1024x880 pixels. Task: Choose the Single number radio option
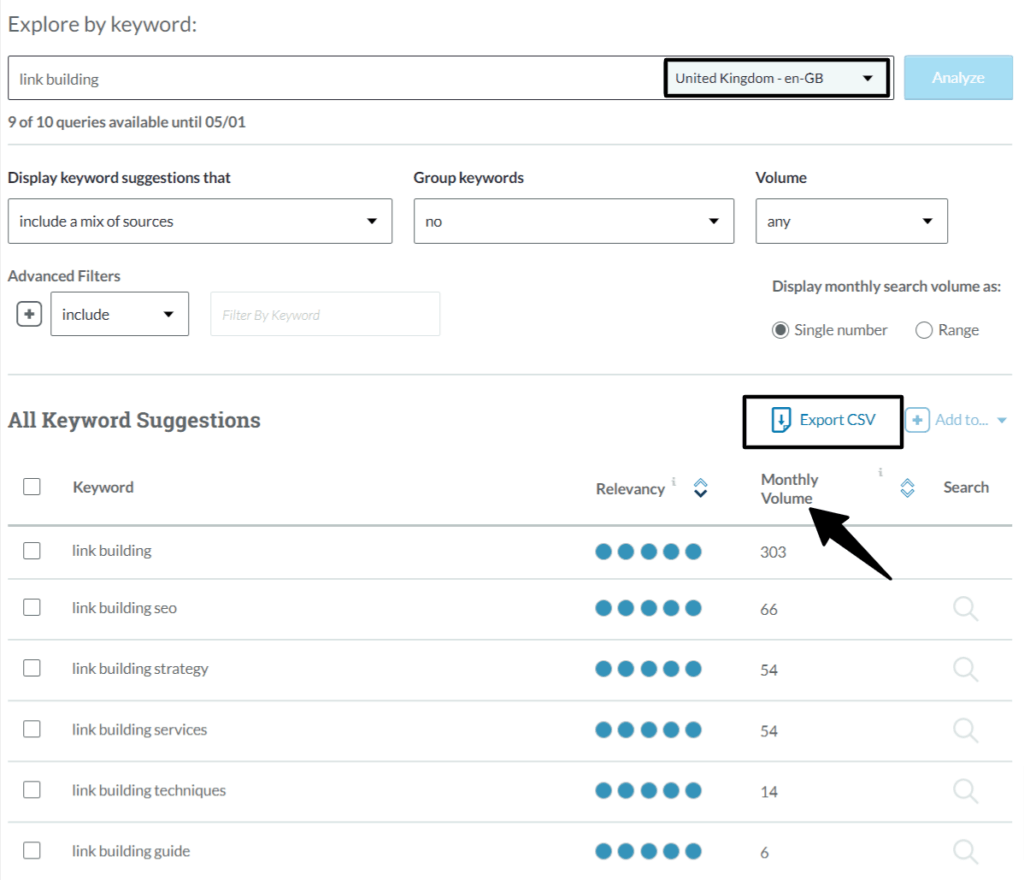[x=781, y=330]
